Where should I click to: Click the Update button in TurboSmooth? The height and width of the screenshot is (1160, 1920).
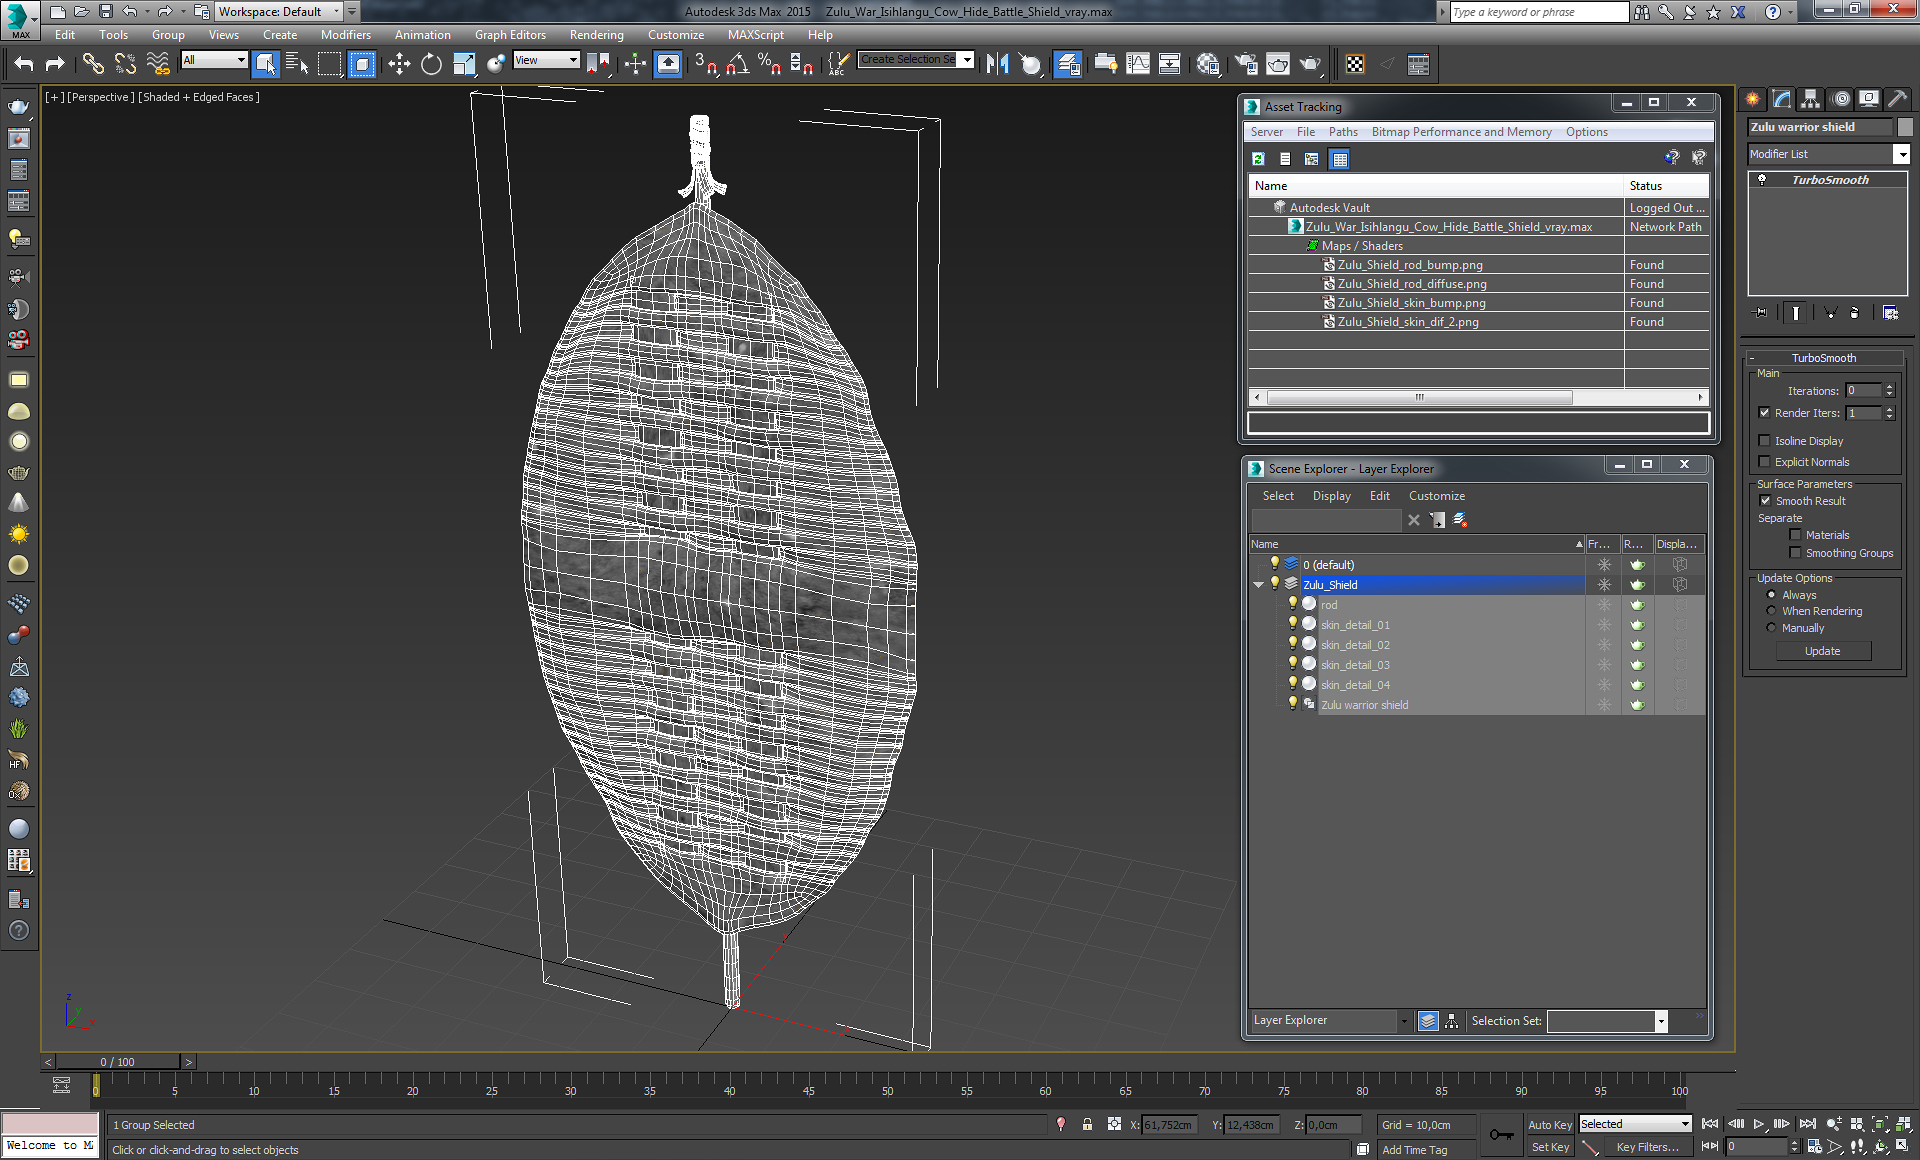tap(1823, 651)
